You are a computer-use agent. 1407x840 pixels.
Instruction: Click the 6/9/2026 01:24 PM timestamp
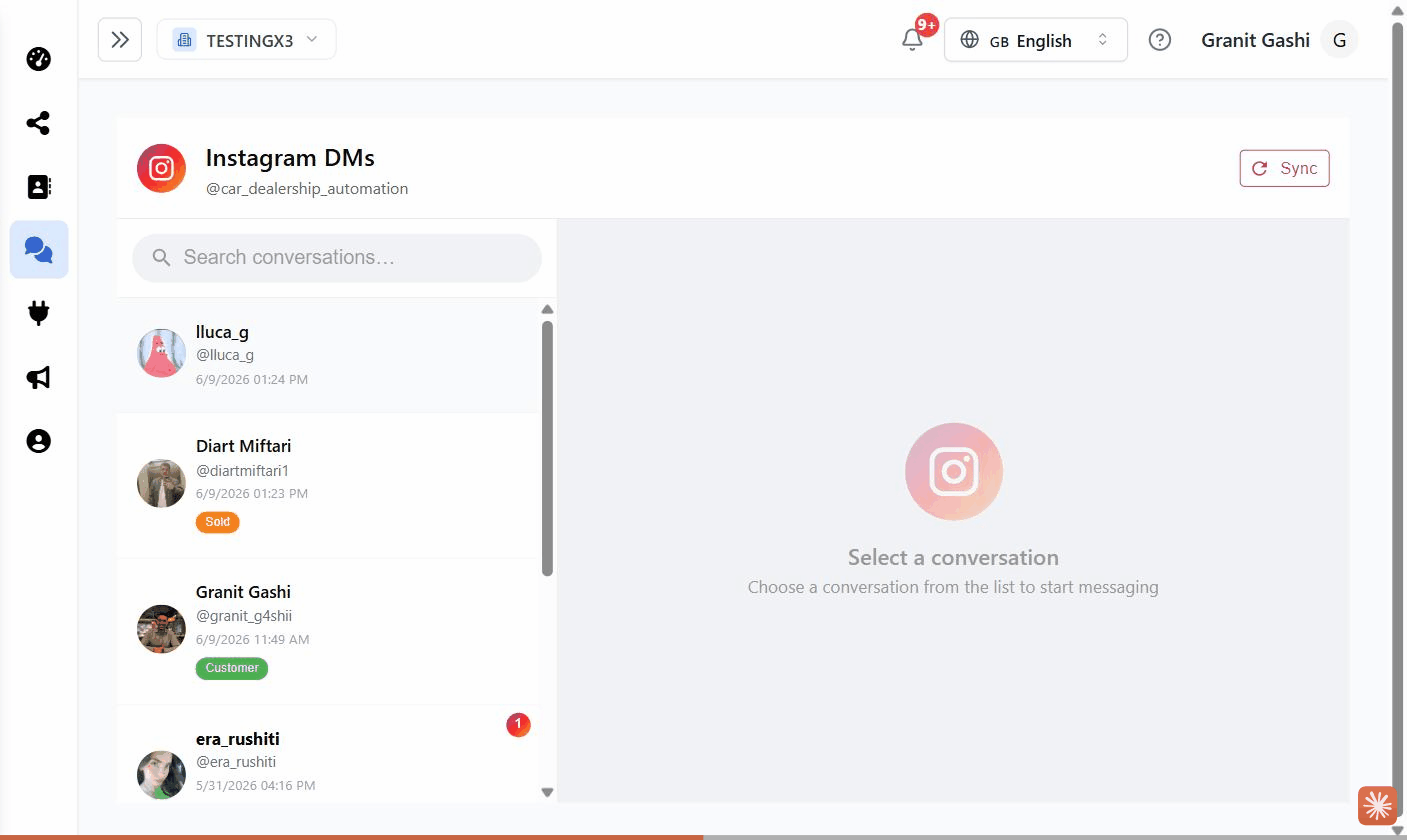pos(252,380)
